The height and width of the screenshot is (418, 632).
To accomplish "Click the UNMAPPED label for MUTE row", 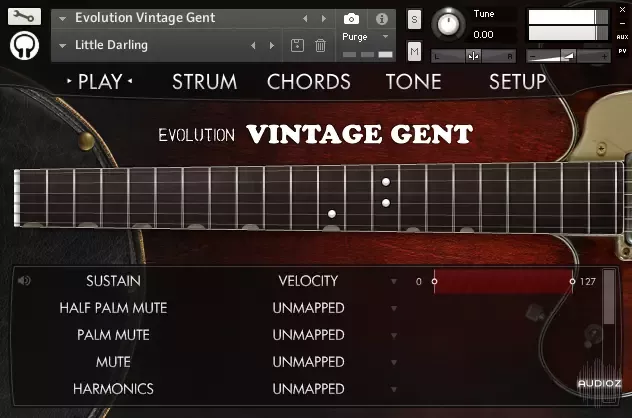I will (x=308, y=362).
